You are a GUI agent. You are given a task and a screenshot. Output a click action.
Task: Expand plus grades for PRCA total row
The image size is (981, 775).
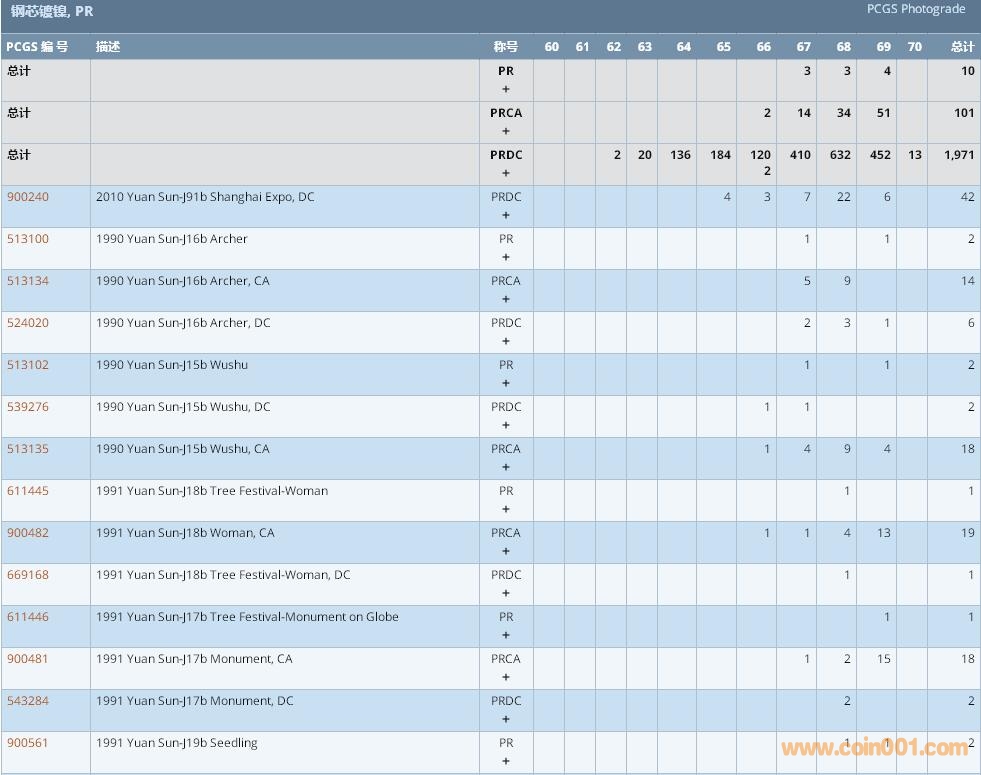(506, 131)
